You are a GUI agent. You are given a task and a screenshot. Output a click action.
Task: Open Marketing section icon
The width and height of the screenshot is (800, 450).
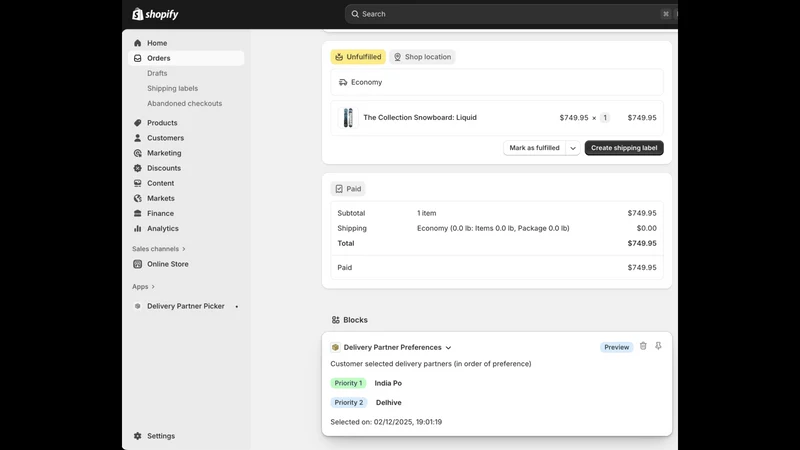pyautogui.click(x=138, y=153)
